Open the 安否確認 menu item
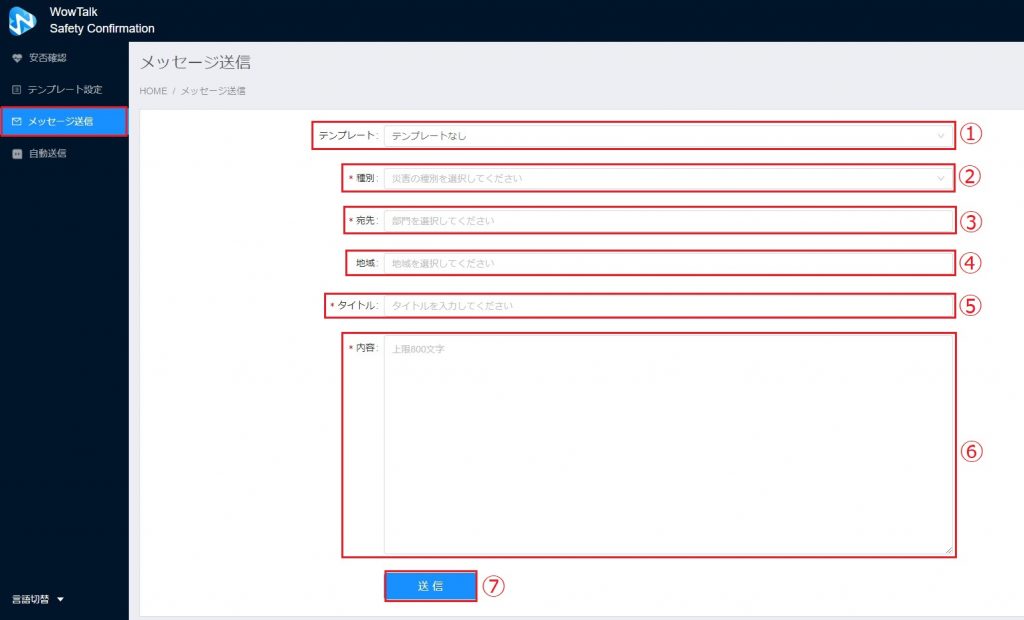This screenshot has width=1024, height=620. pyautogui.click(x=64, y=58)
